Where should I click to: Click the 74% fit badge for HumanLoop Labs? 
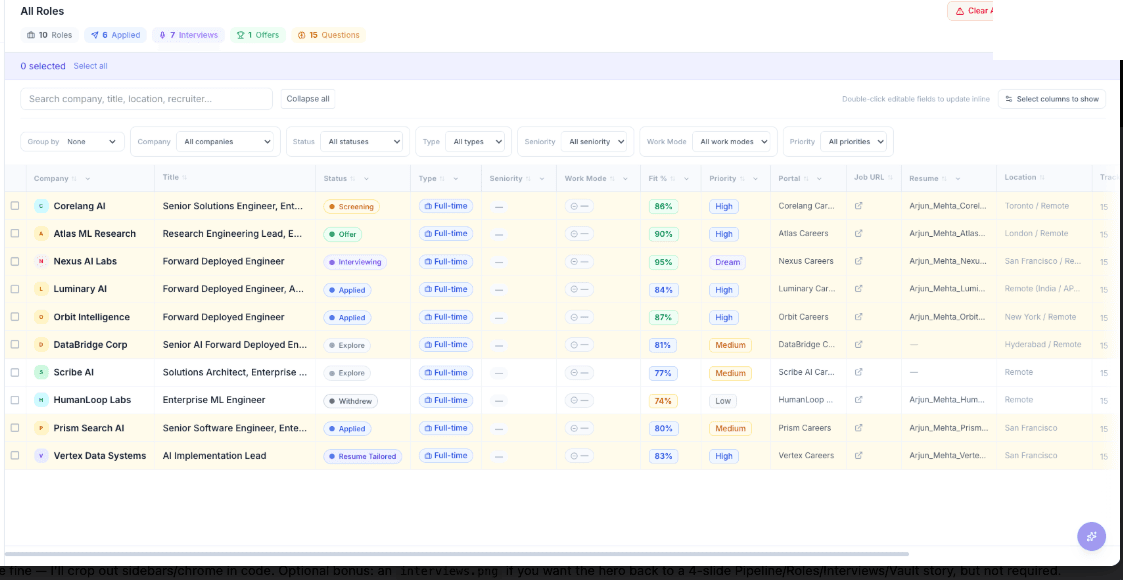[x=663, y=401]
